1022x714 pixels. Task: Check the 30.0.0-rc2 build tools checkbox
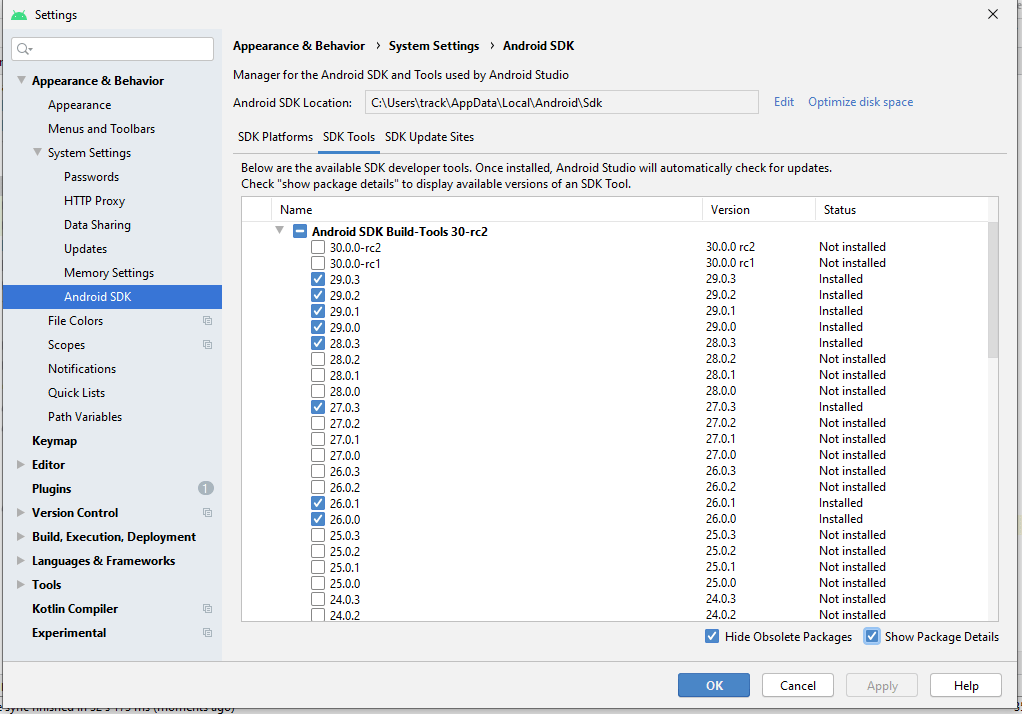pos(318,247)
